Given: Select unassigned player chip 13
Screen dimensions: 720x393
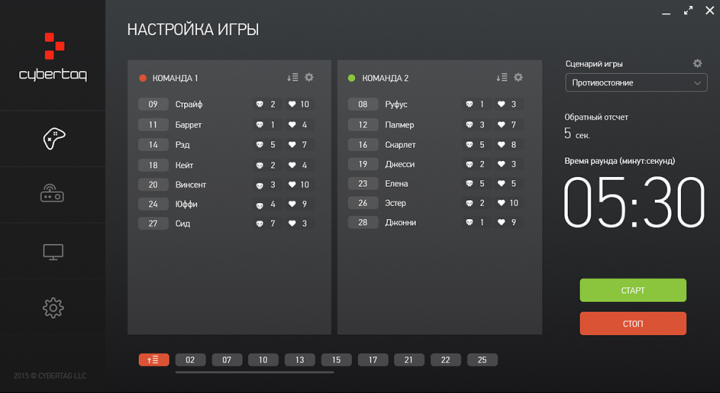Looking at the screenshot, I should 300,360.
